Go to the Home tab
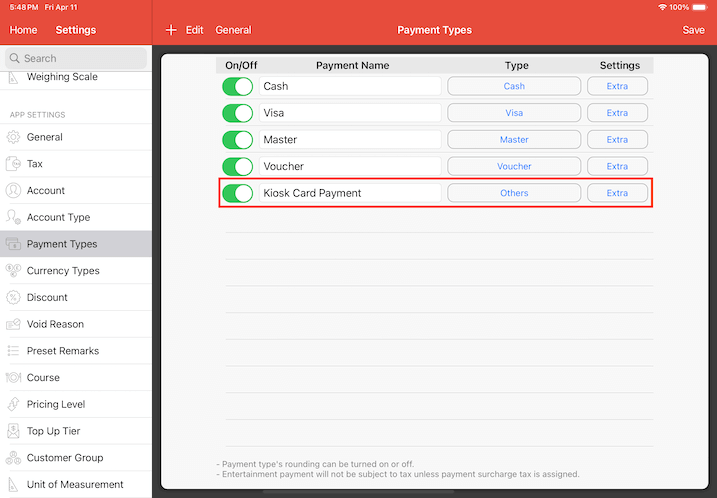This screenshot has height=498, width=717. click(24, 30)
